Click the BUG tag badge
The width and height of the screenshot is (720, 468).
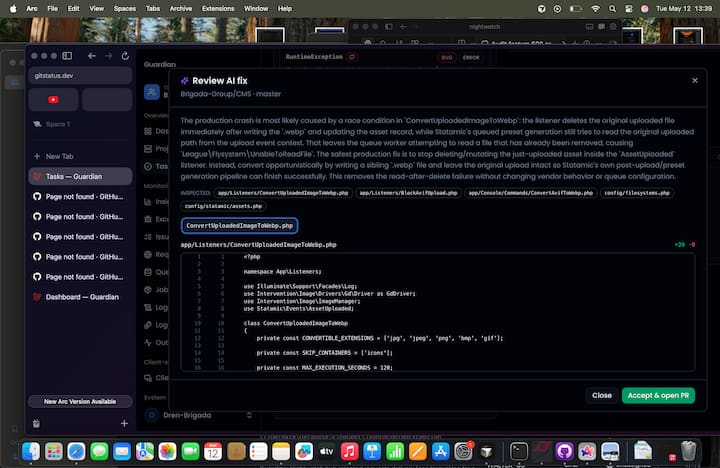coord(446,57)
